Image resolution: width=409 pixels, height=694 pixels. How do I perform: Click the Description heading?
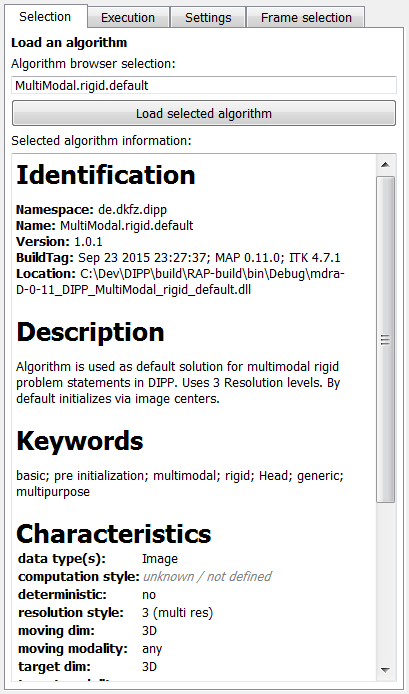click(x=90, y=332)
